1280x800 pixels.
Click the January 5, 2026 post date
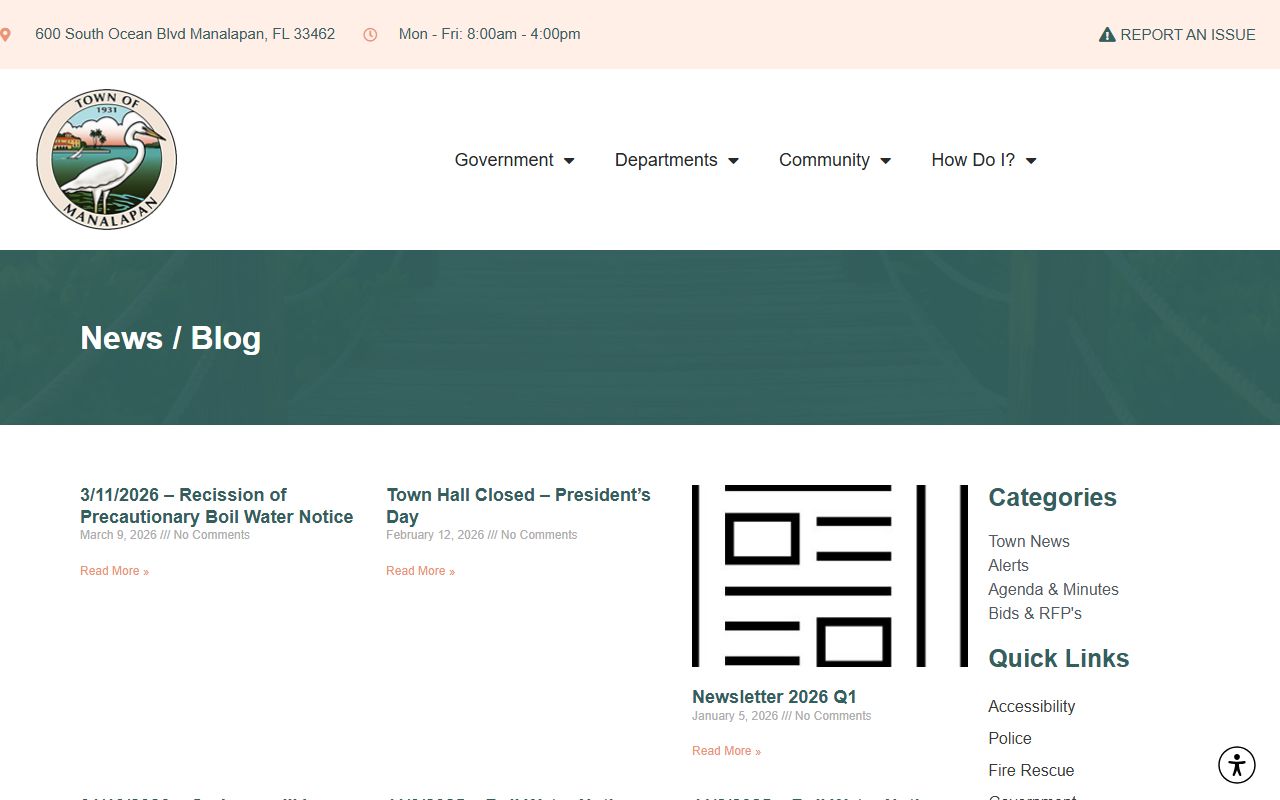[x=735, y=716]
